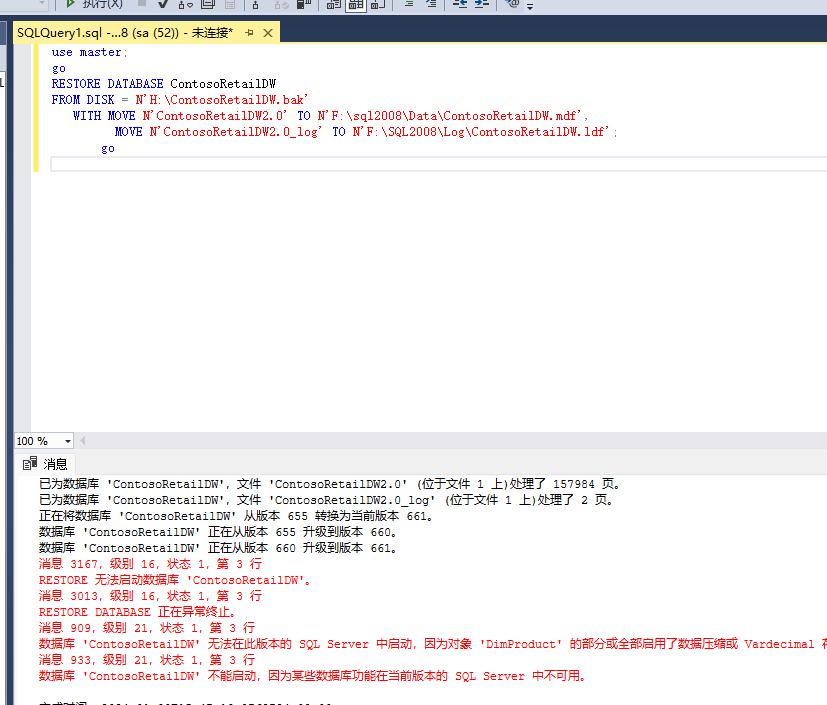Click message about ContosoRetailDW2.0_log 2 pages
The image size is (827, 705).
click(x=326, y=500)
